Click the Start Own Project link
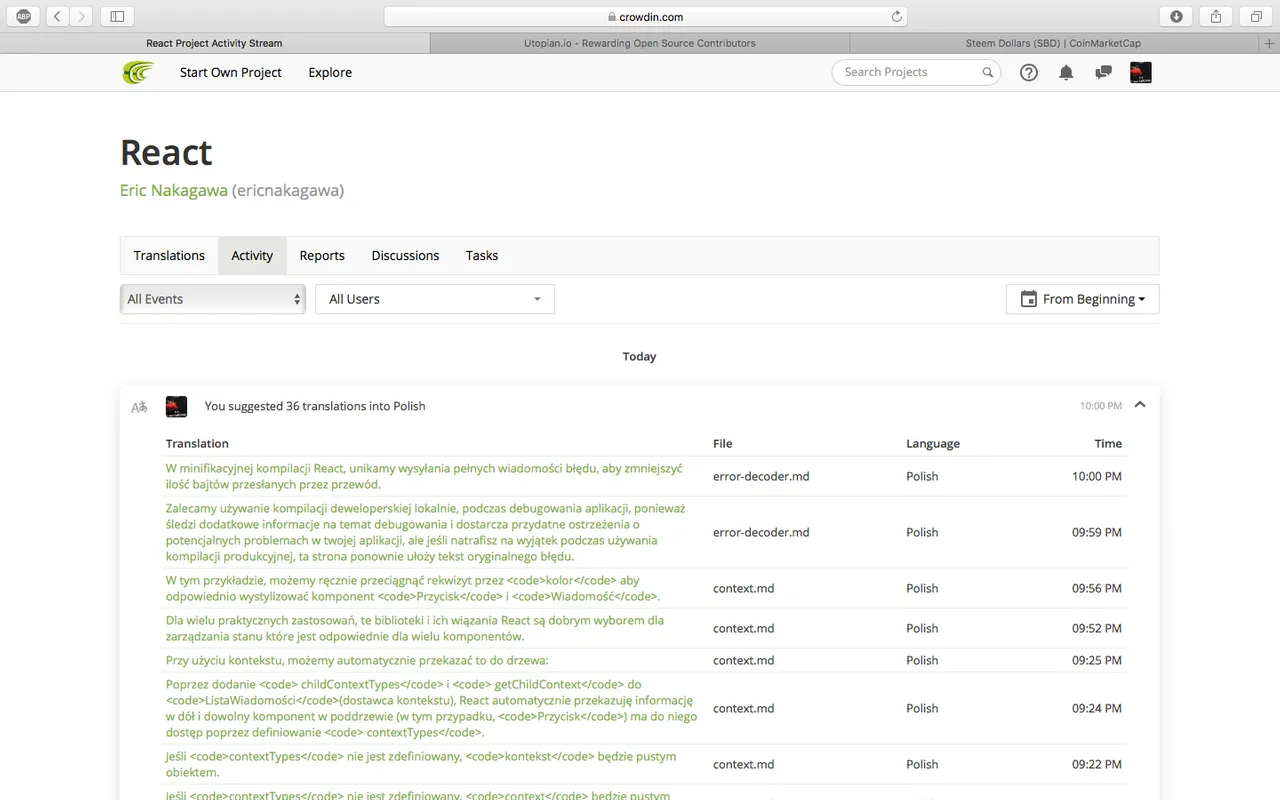This screenshot has width=1280, height=800. pos(231,72)
